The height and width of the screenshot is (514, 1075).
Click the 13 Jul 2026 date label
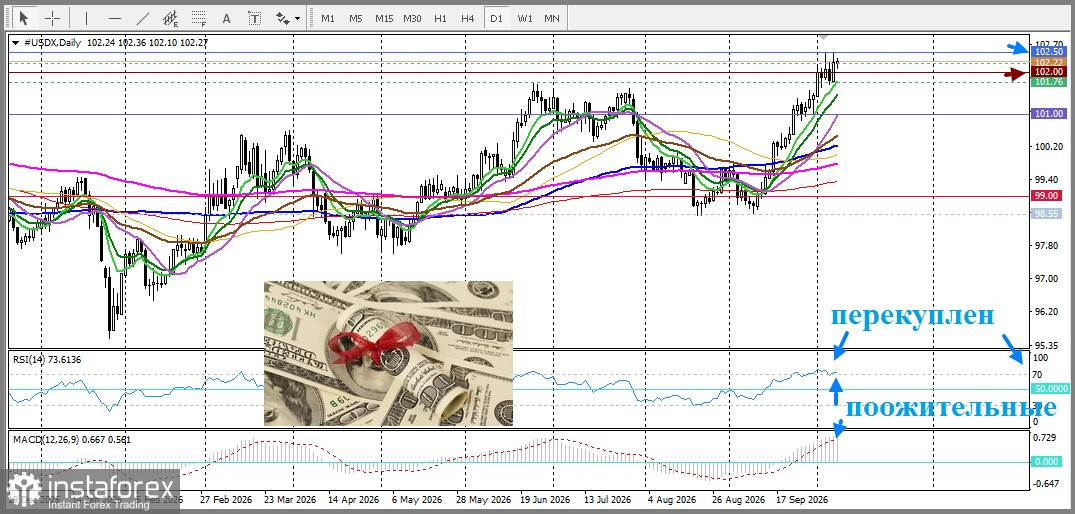coord(609,500)
